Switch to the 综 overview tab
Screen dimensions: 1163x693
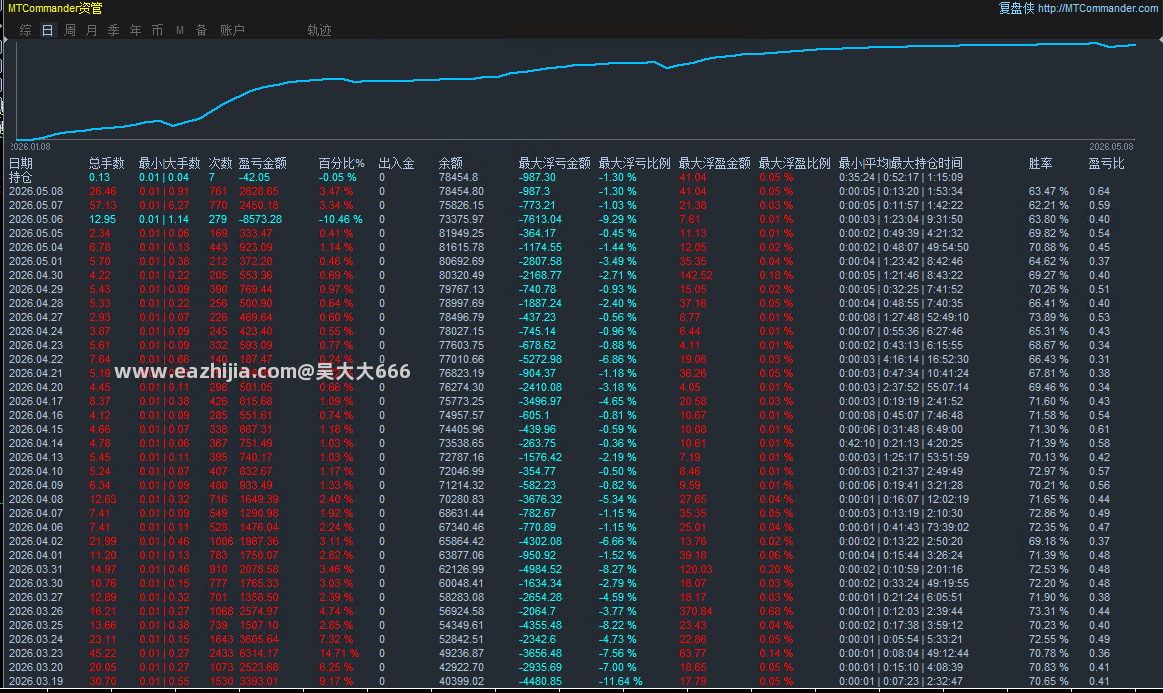[x=26, y=30]
